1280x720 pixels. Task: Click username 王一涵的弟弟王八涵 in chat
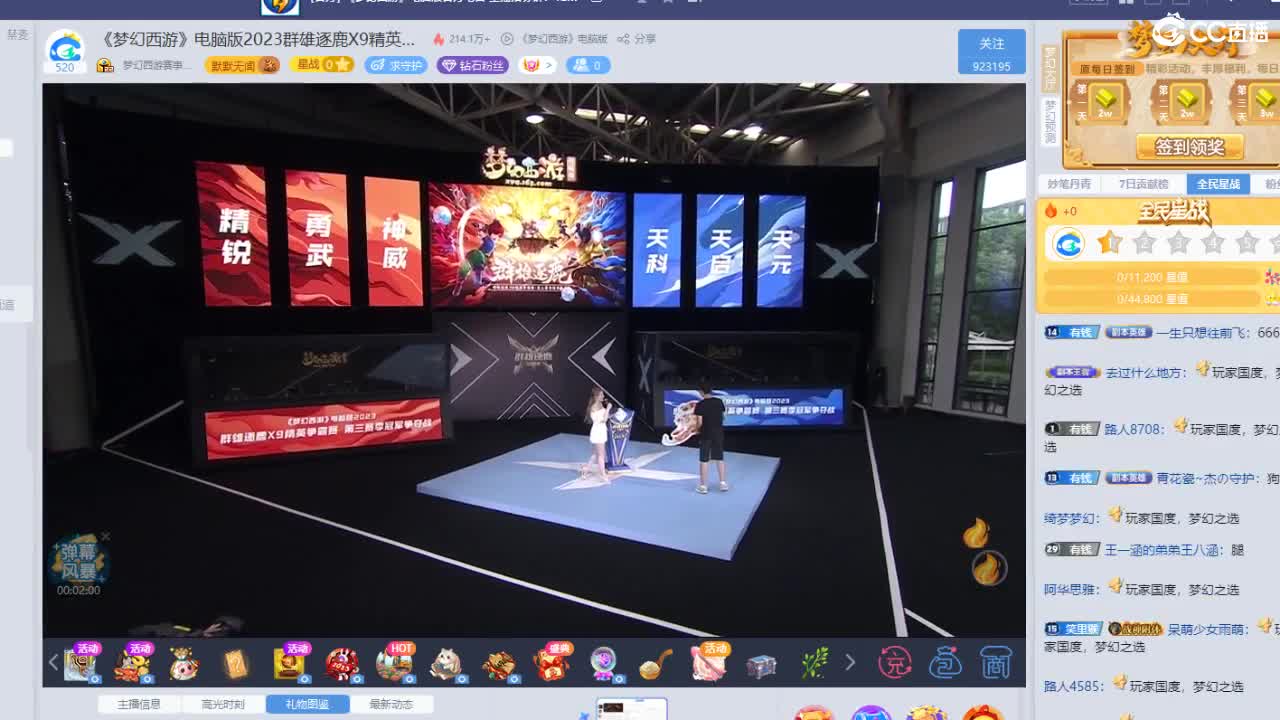[1162, 550]
